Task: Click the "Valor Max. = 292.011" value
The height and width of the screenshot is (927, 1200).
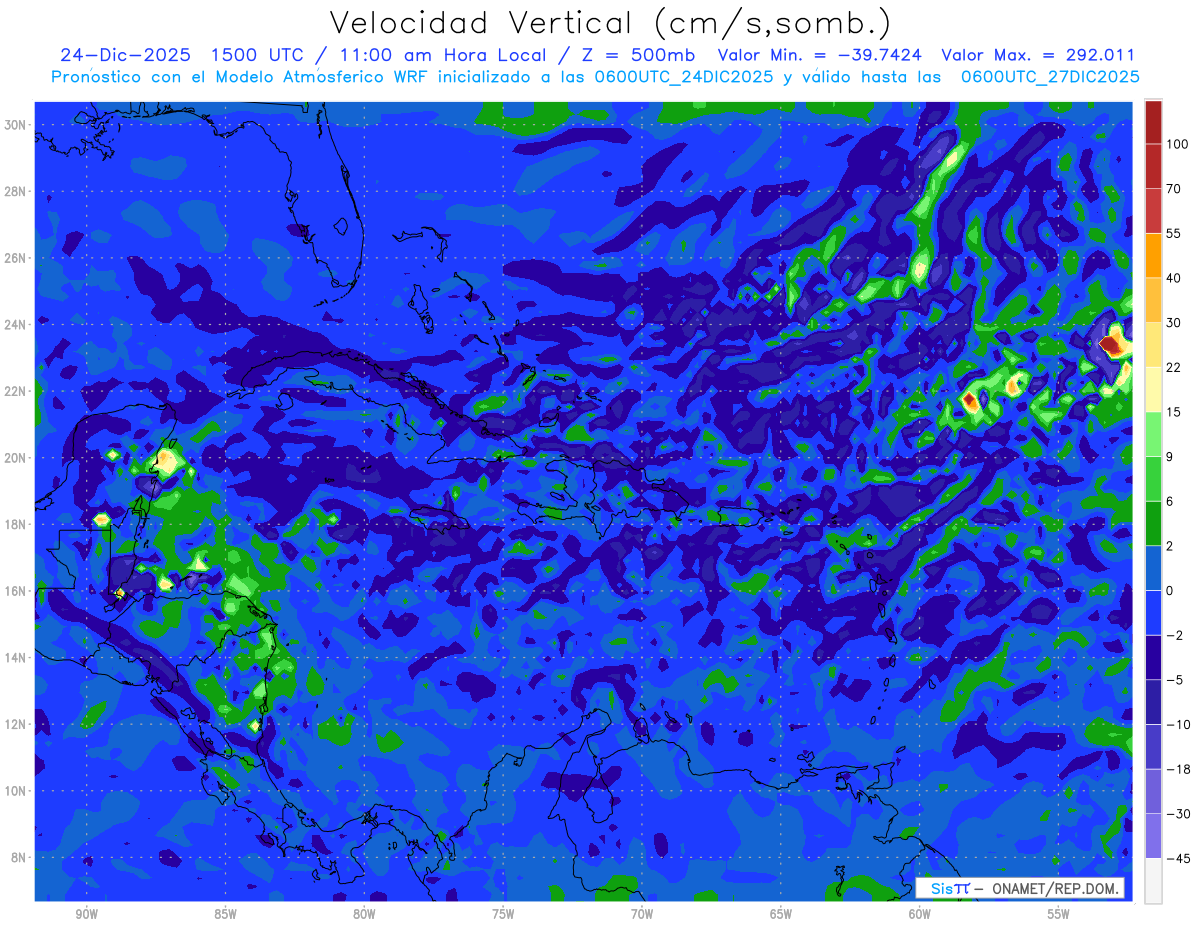Action: tap(1038, 55)
